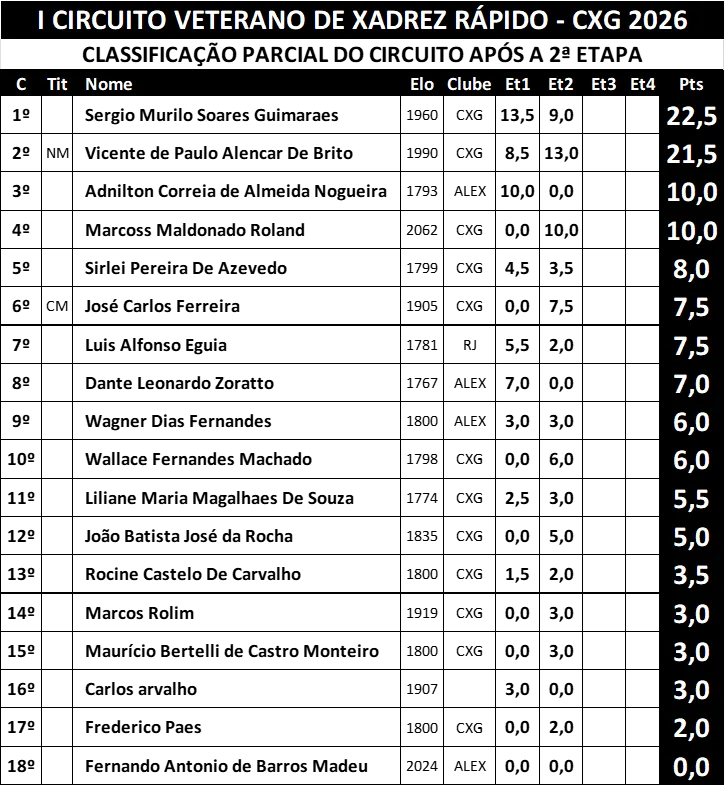The width and height of the screenshot is (725, 786).
Task: Select the 22,5 points cell
Action: [x=691, y=117]
